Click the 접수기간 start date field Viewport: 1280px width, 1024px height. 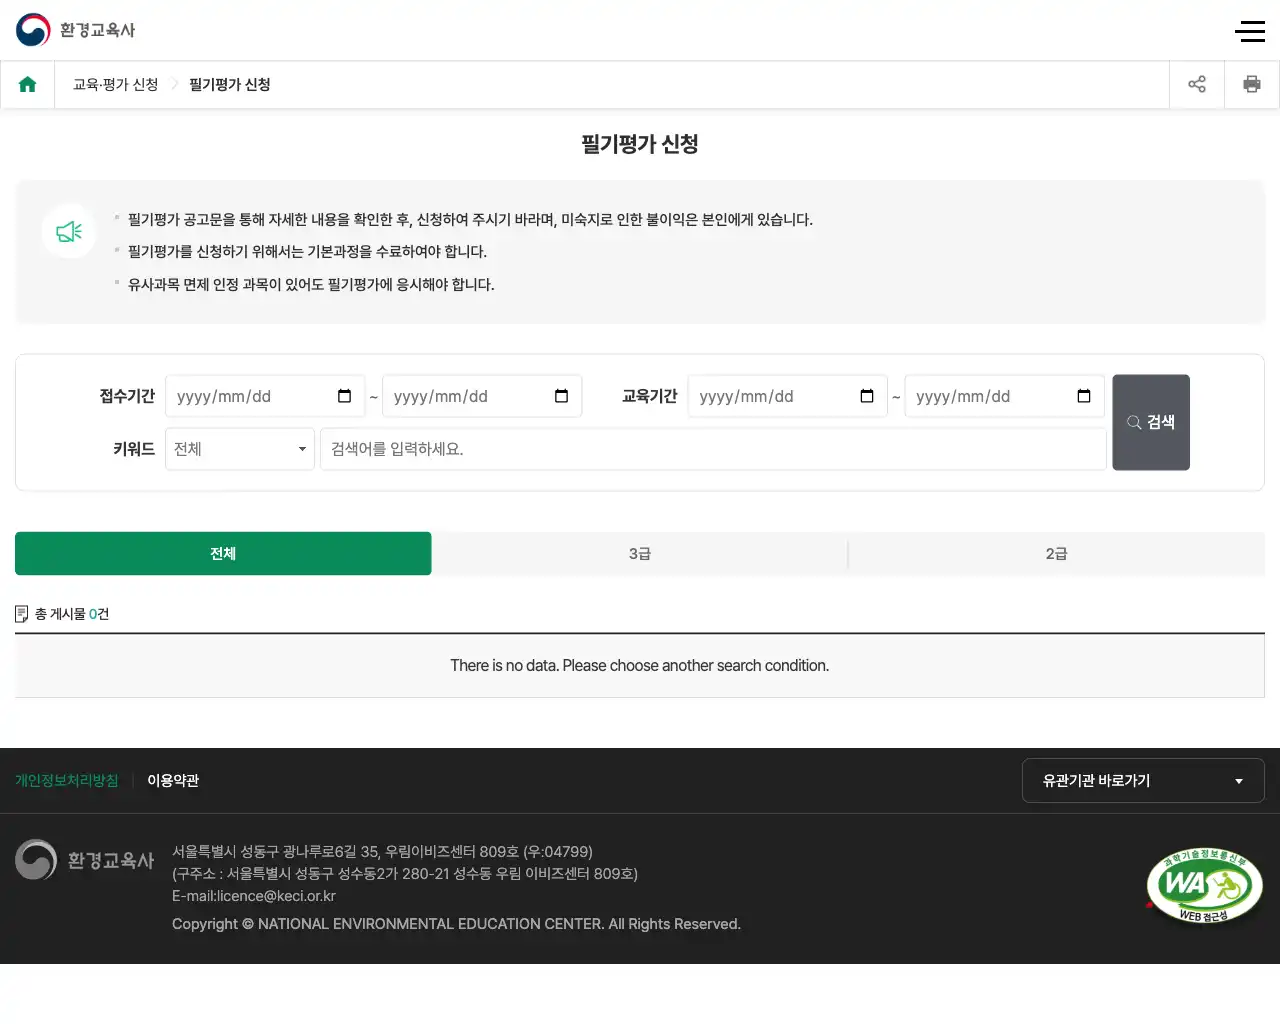[x=264, y=396]
